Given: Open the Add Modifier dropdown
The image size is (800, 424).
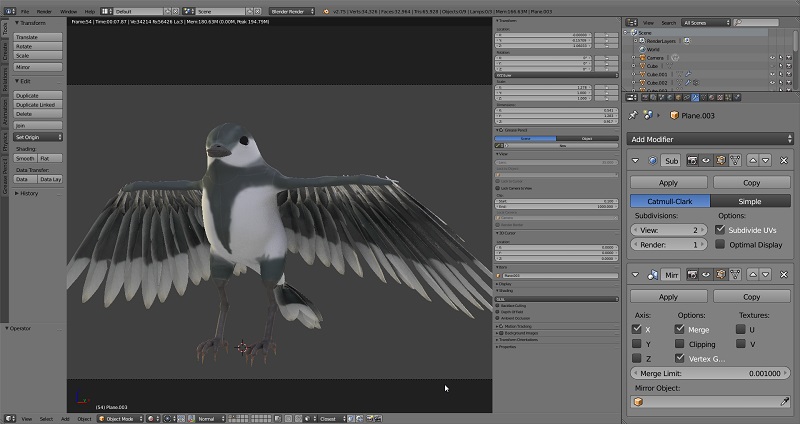Looking at the screenshot, I should point(710,139).
